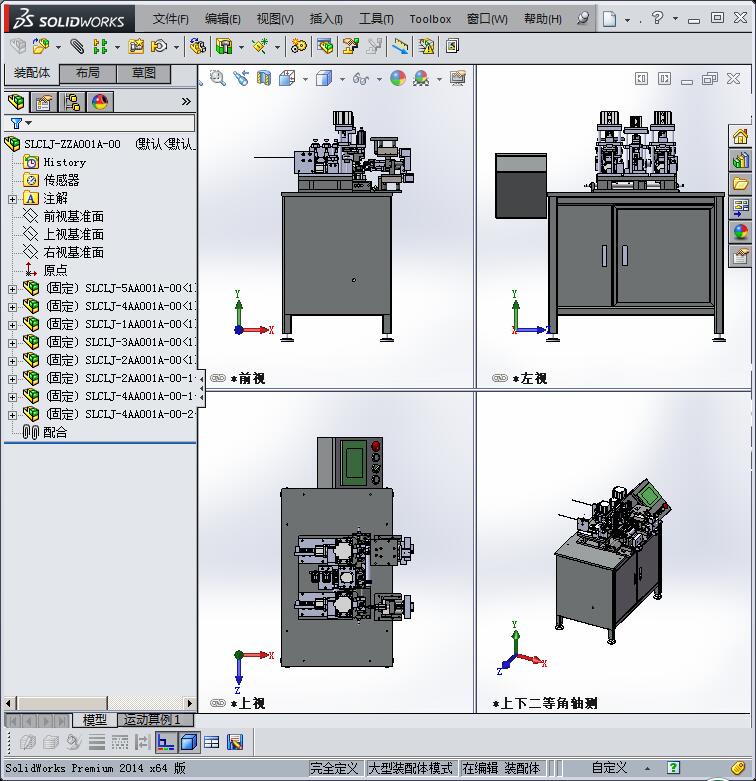Expand the SLCLJ-5AA001A-00 component node
The image size is (756, 781).
(x=12, y=289)
